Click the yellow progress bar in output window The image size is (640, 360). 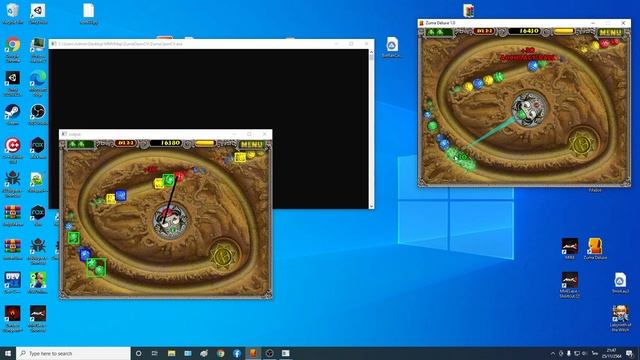(205, 143)
